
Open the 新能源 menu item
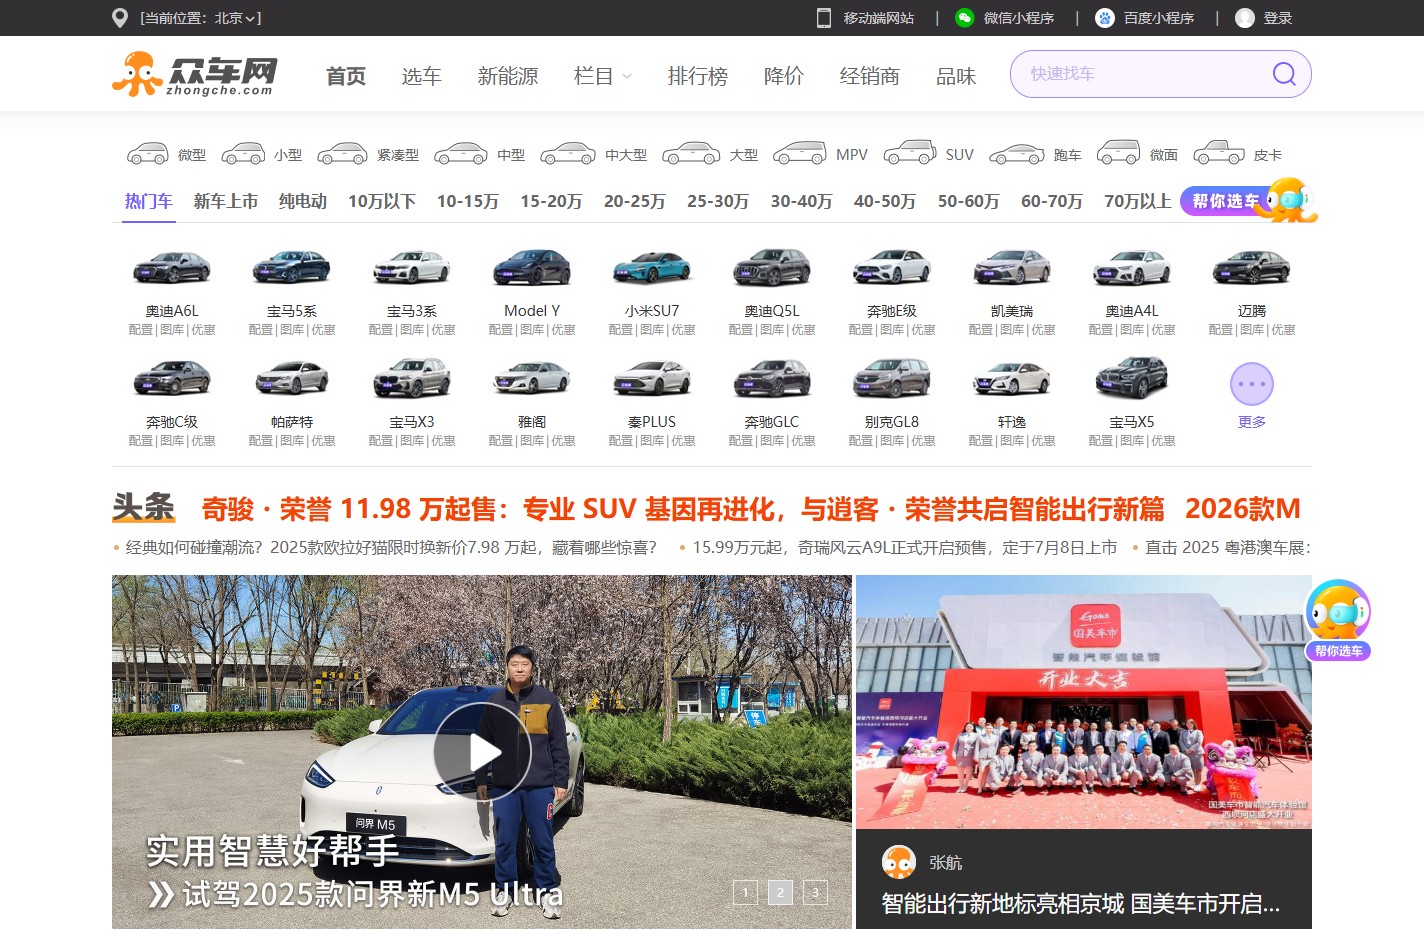pos(508,76)
